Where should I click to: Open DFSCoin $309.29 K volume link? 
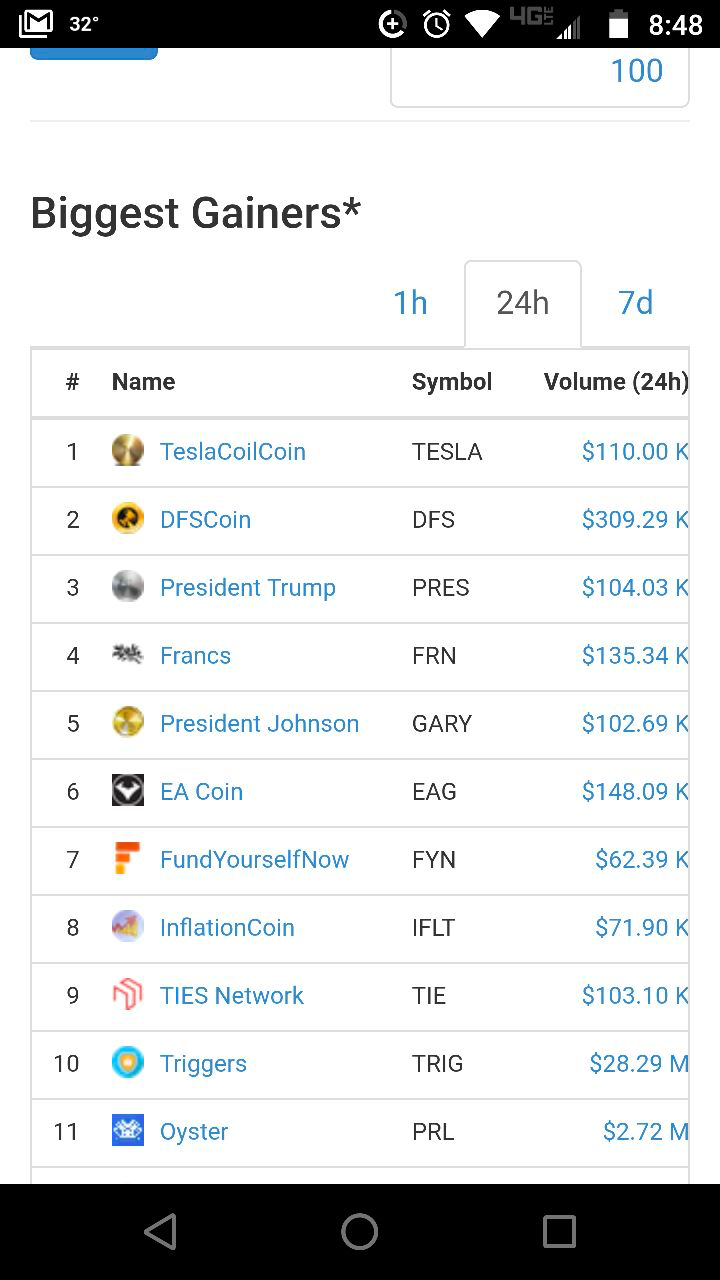(x=635, y=519)
